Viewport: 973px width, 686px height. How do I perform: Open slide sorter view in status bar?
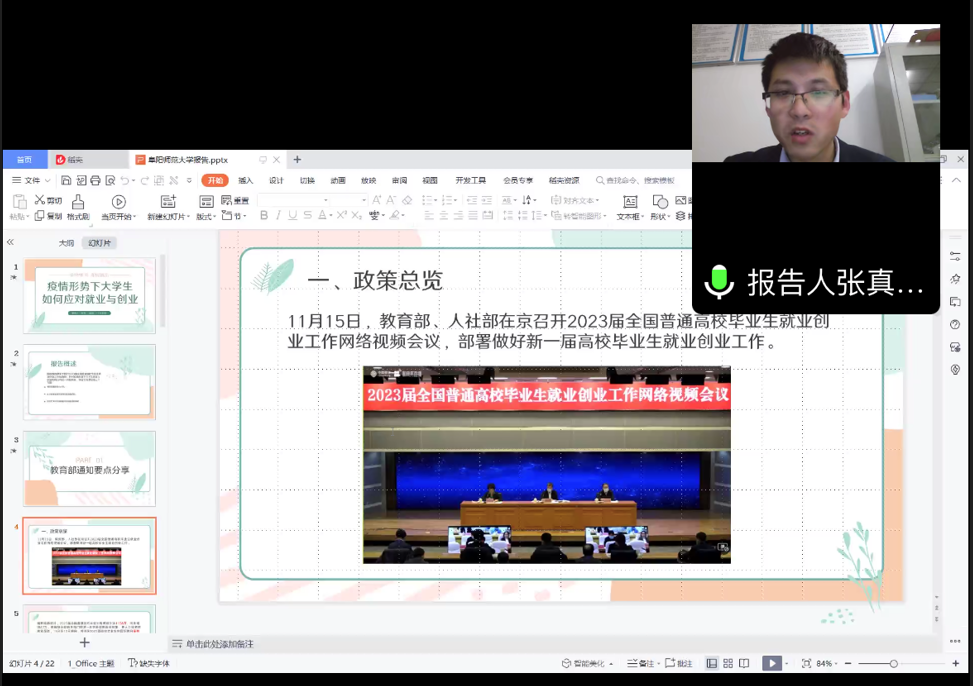728,663
